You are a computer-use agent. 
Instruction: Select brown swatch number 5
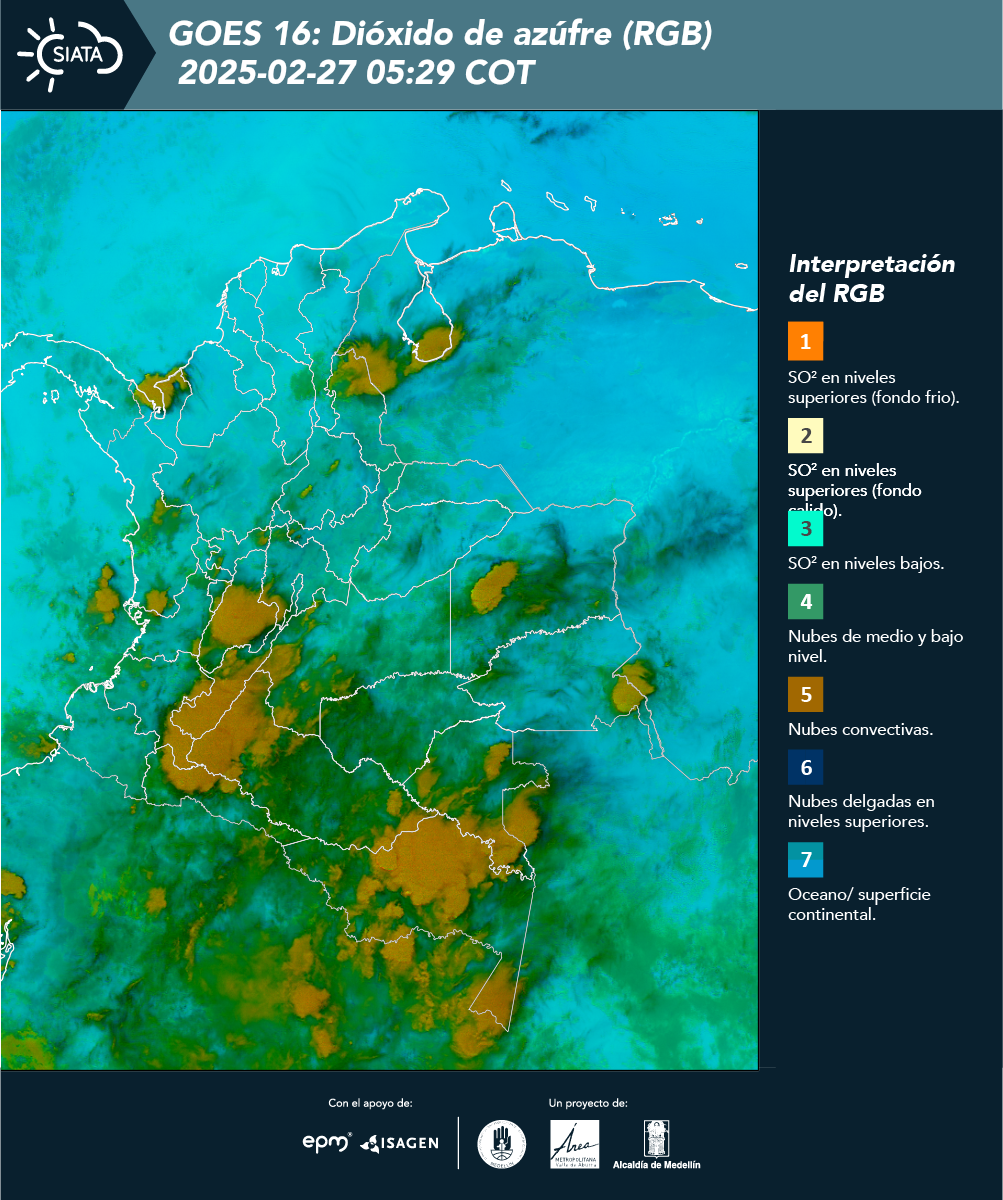pyautogui.click(x=805, y=694)
